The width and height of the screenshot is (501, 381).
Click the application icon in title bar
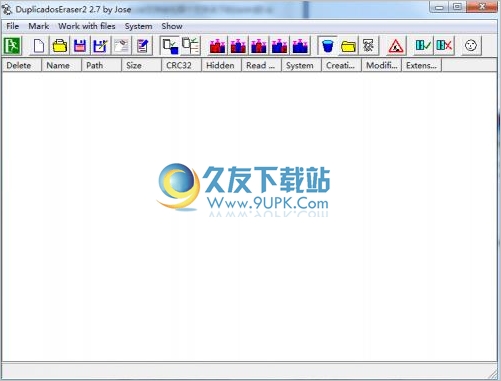click(x=7, y=9)
